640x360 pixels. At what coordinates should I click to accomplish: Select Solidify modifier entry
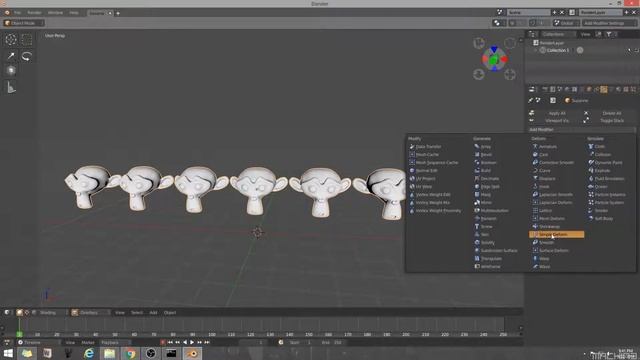click(x=484, y=242)
